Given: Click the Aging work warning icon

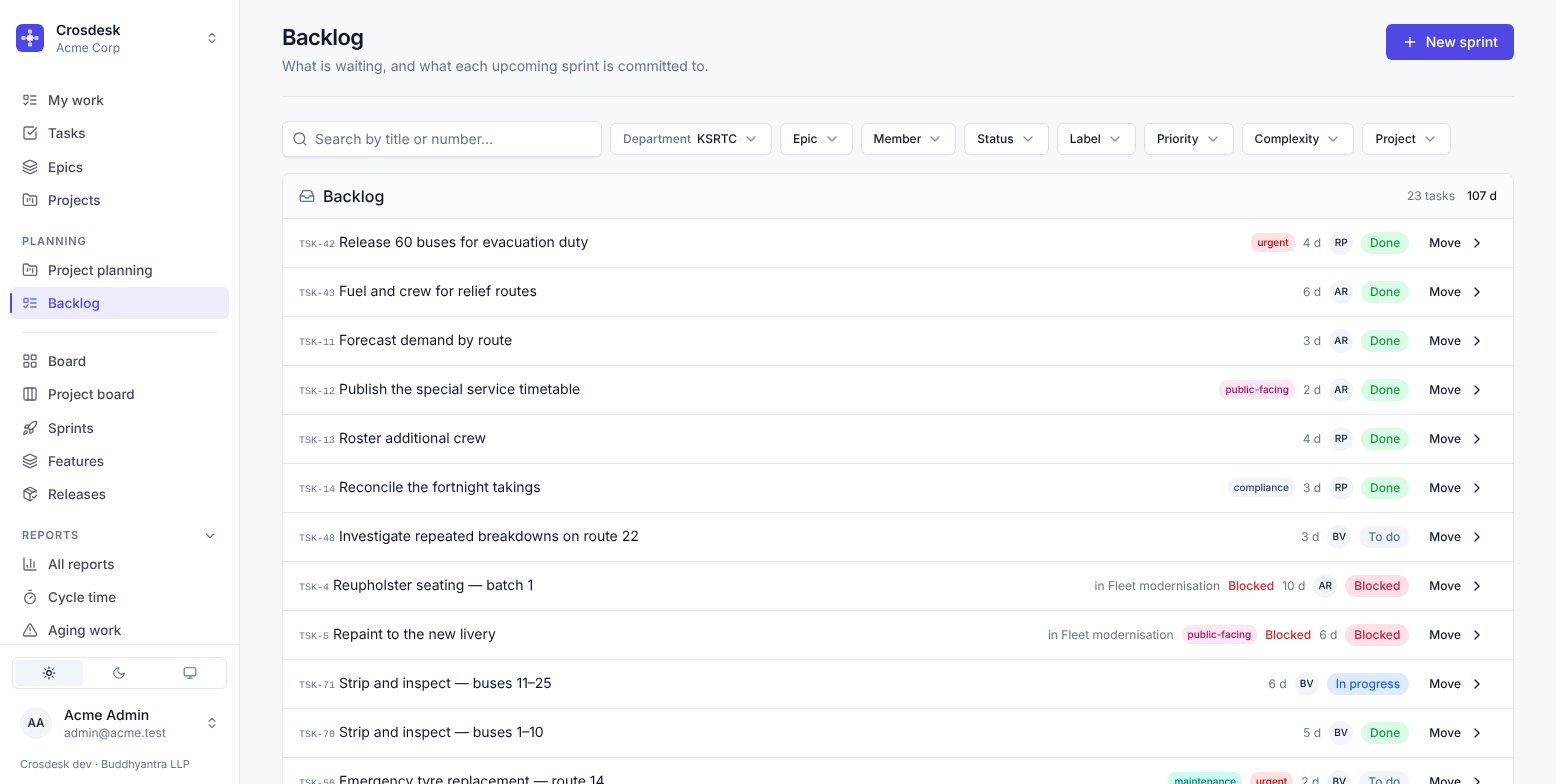Looking at the screenshot, I should pyautogui.click(x=30, y=630).
